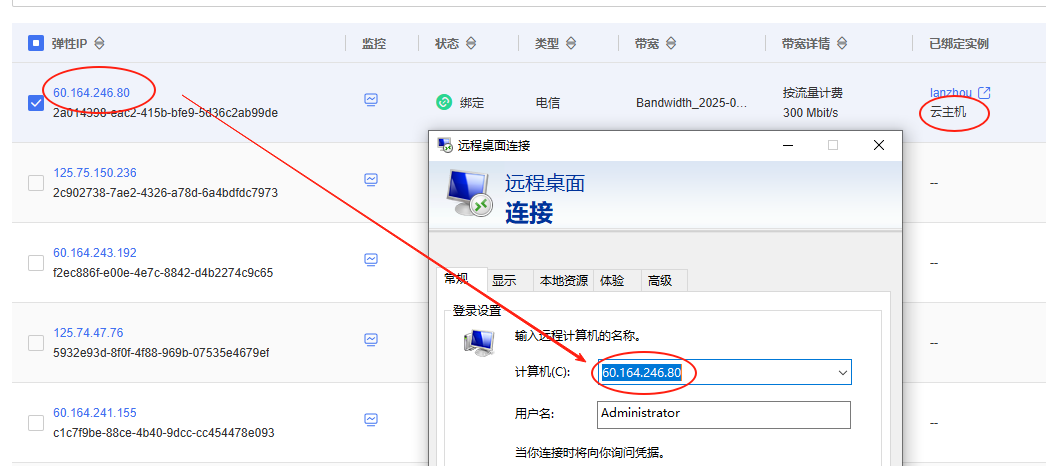Open elastic IP 60.164.241.155 link
Viewport: 1046px width, 466px height.
(x=95, y=413)
